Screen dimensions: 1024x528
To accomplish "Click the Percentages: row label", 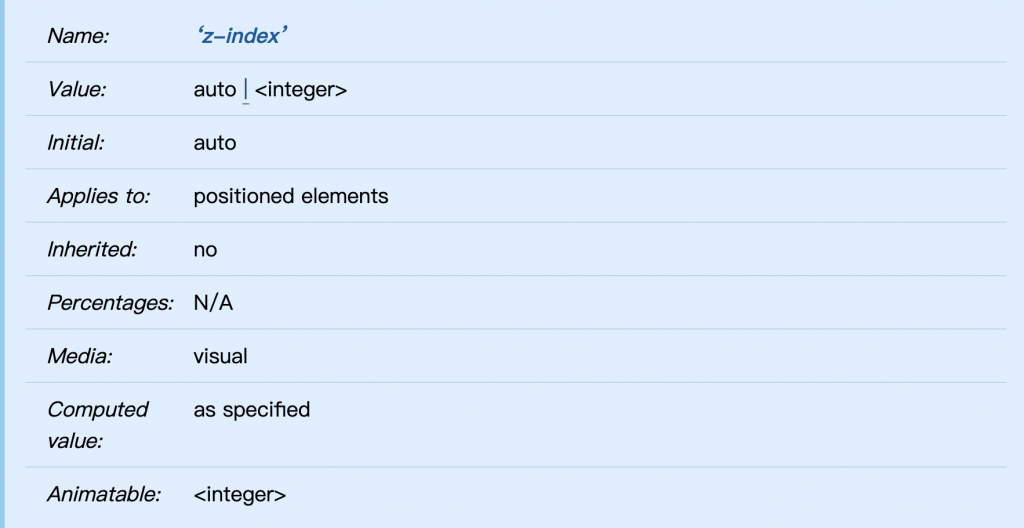I will click(110, 303).
